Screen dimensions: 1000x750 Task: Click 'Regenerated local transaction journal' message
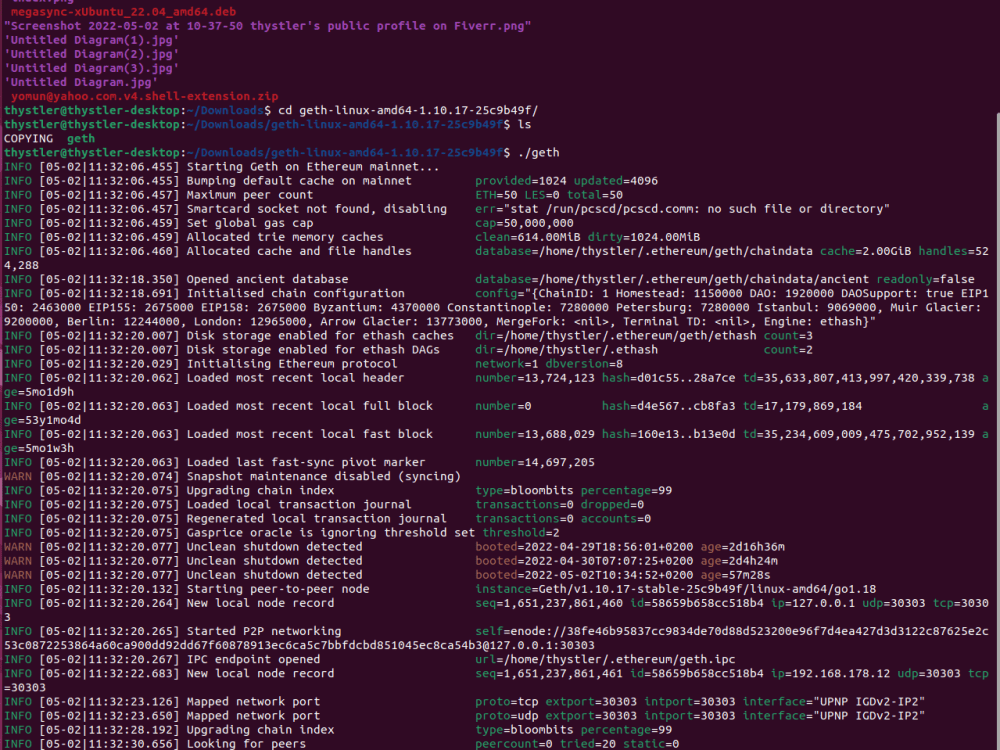pyautogui.click(x=316, y=518)
